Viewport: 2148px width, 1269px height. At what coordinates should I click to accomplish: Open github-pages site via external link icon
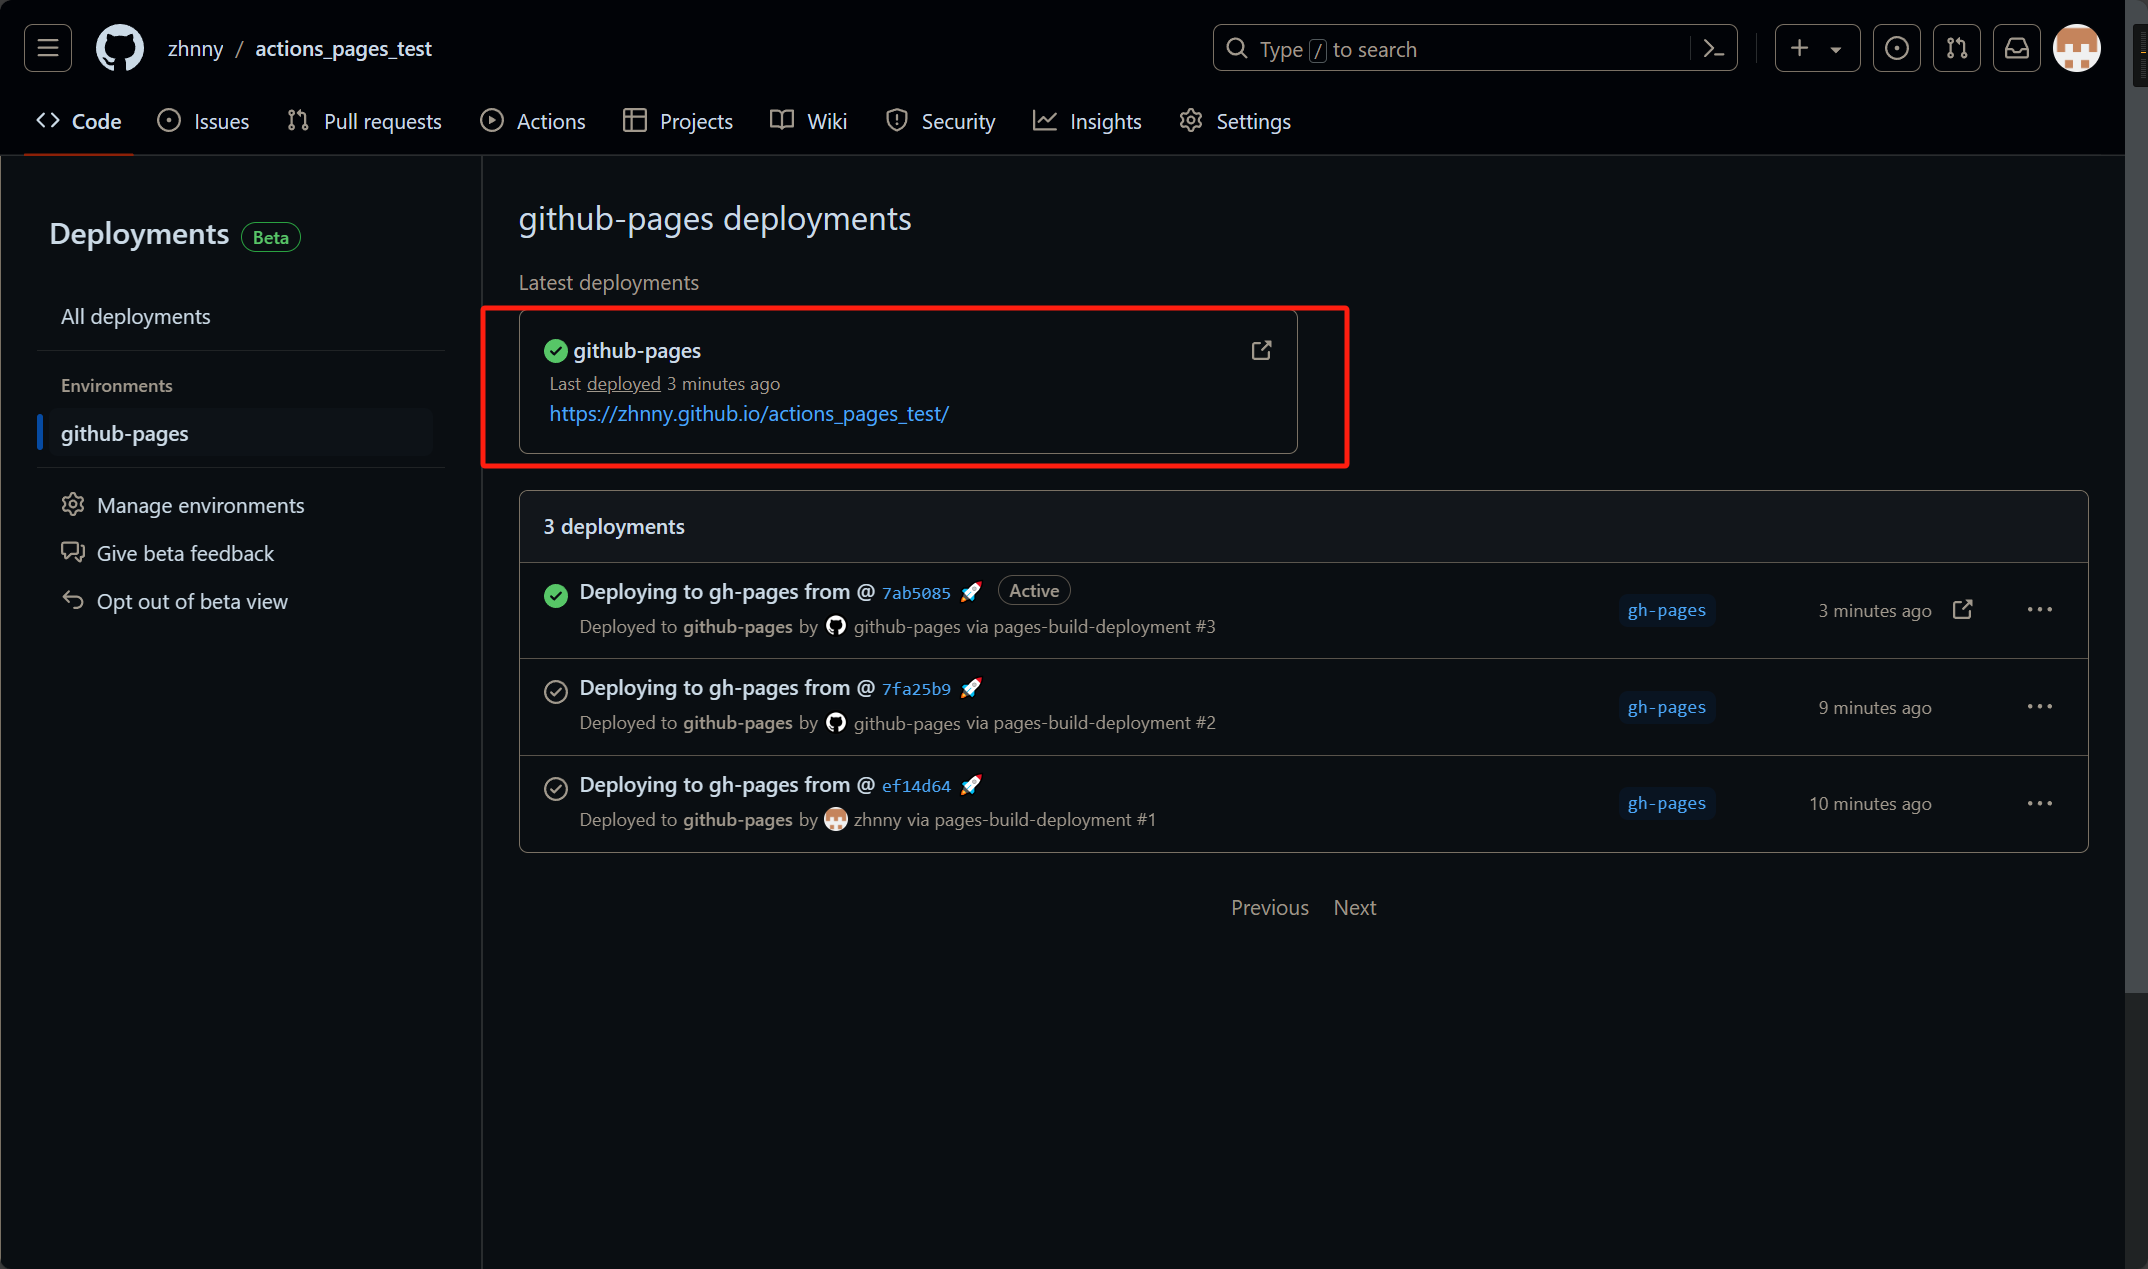click(x=1261, y=350)
